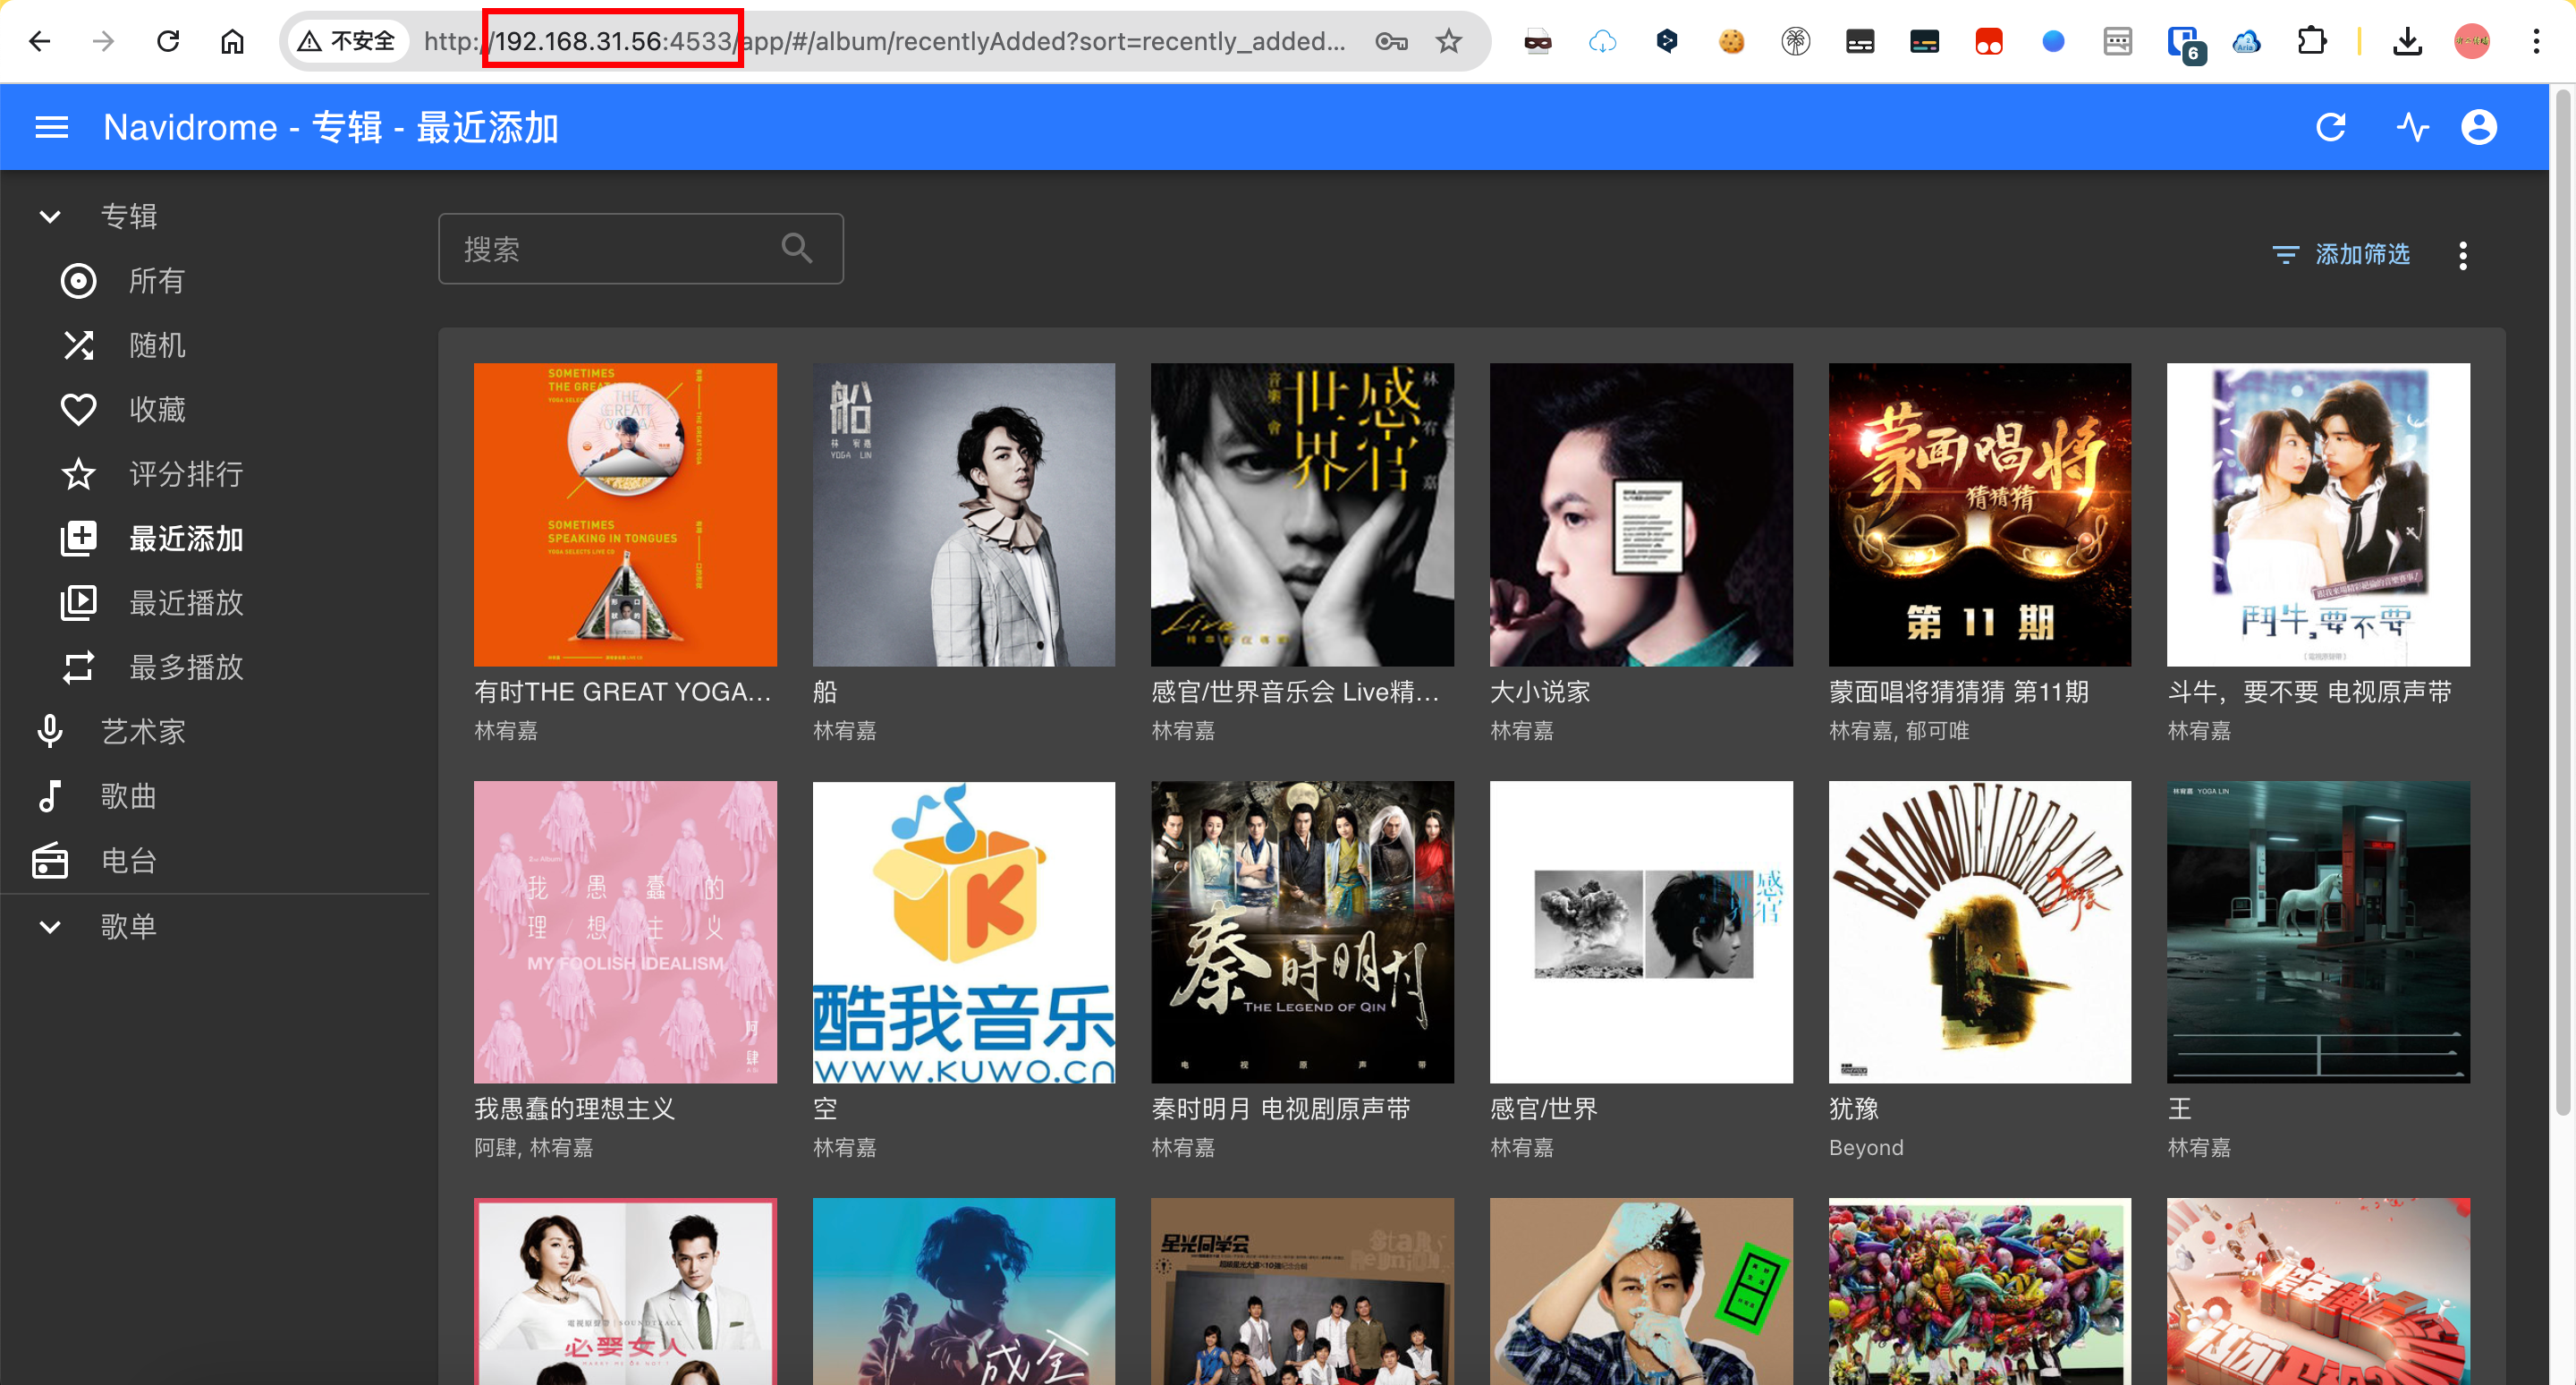
Task: Open the three-dot options beside 添加筛选
Action: [2462, 255]
